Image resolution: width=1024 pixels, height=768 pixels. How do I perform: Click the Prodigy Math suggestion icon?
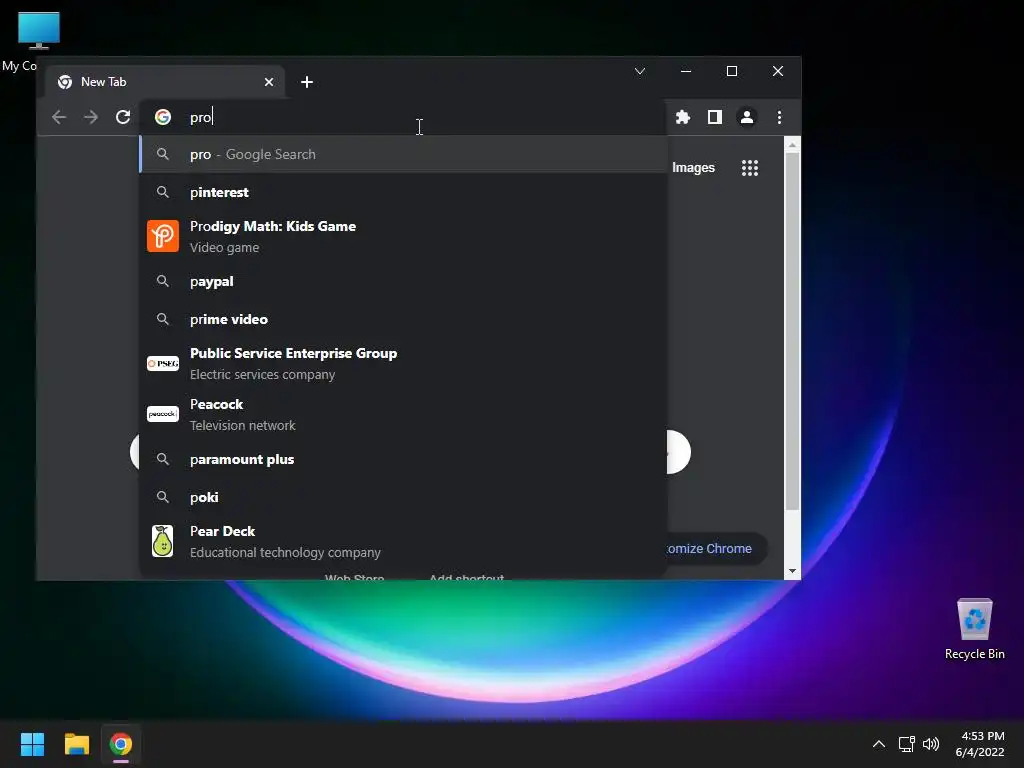163,236
